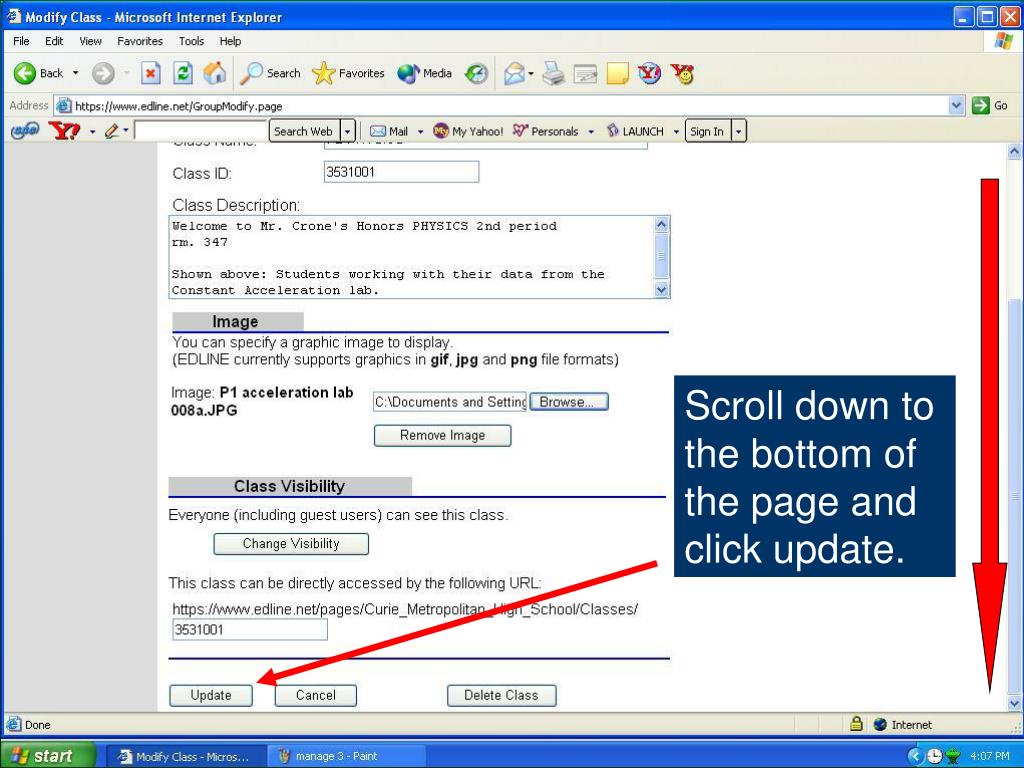Open Favorites star in toolbar
1024x768 pixels.
(x=348, y=73)
